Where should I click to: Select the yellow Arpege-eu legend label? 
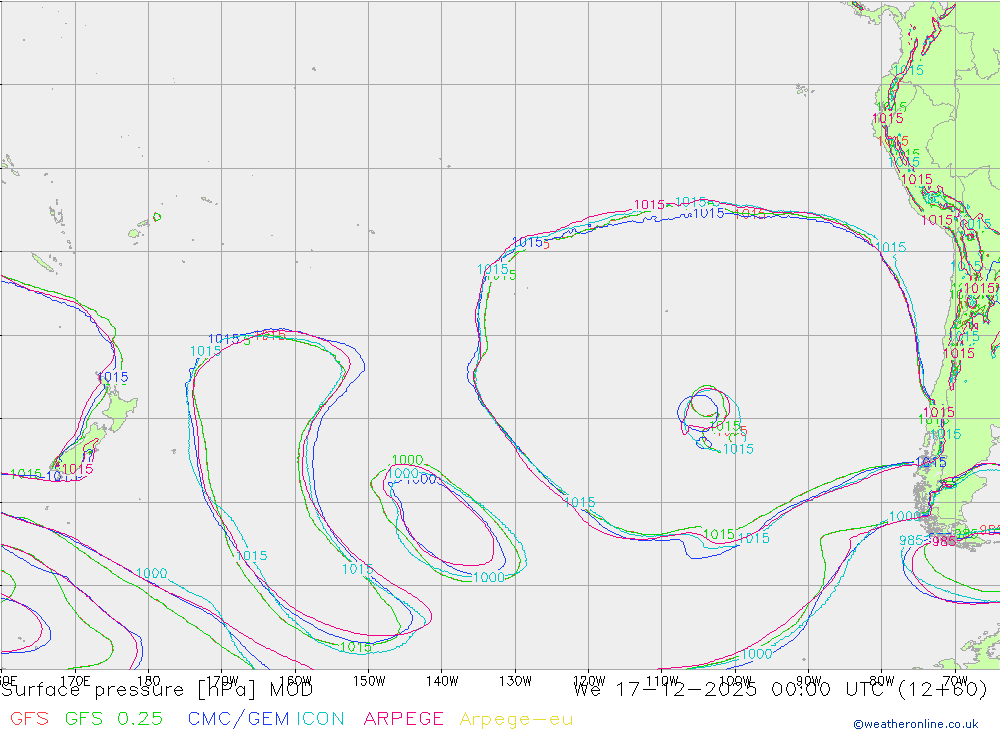point(516,718)
